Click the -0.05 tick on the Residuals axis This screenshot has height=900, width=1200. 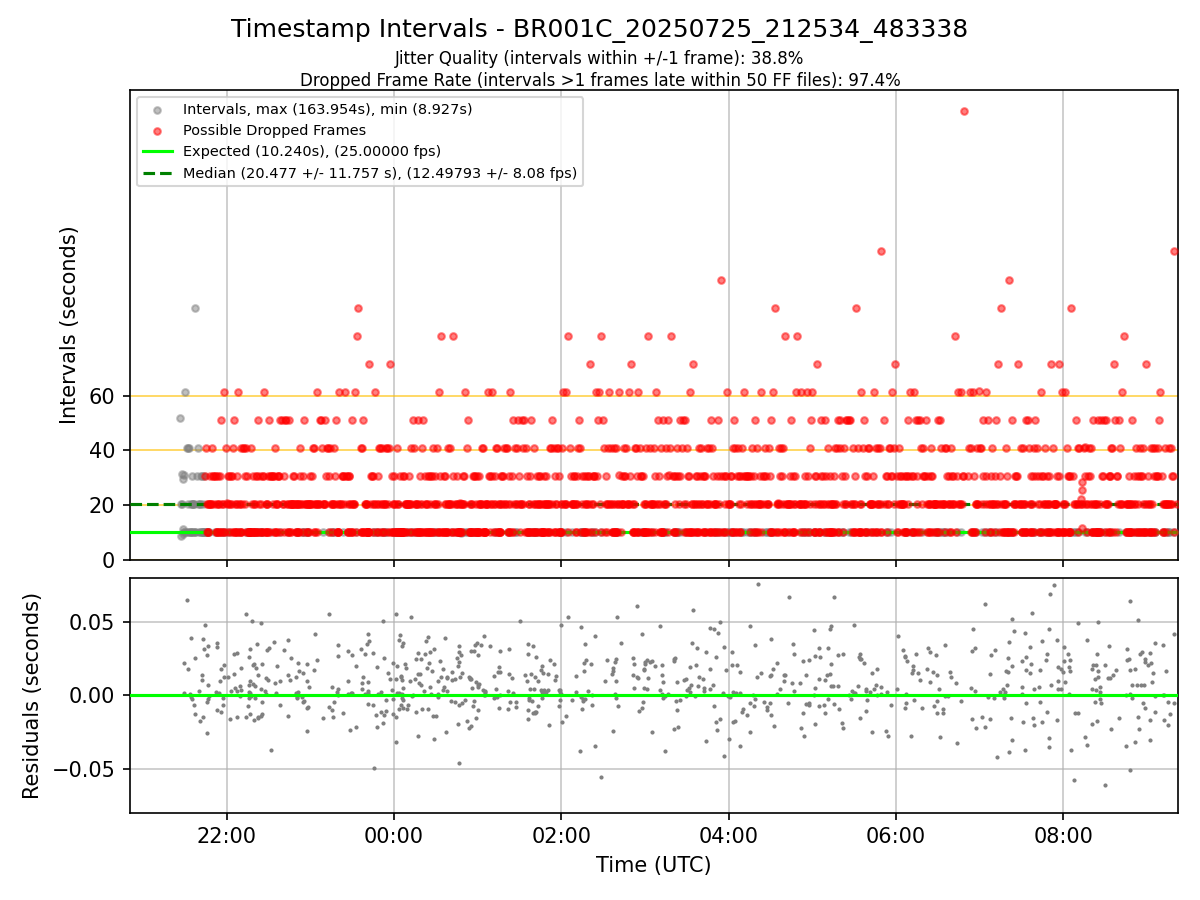(88, 770)
